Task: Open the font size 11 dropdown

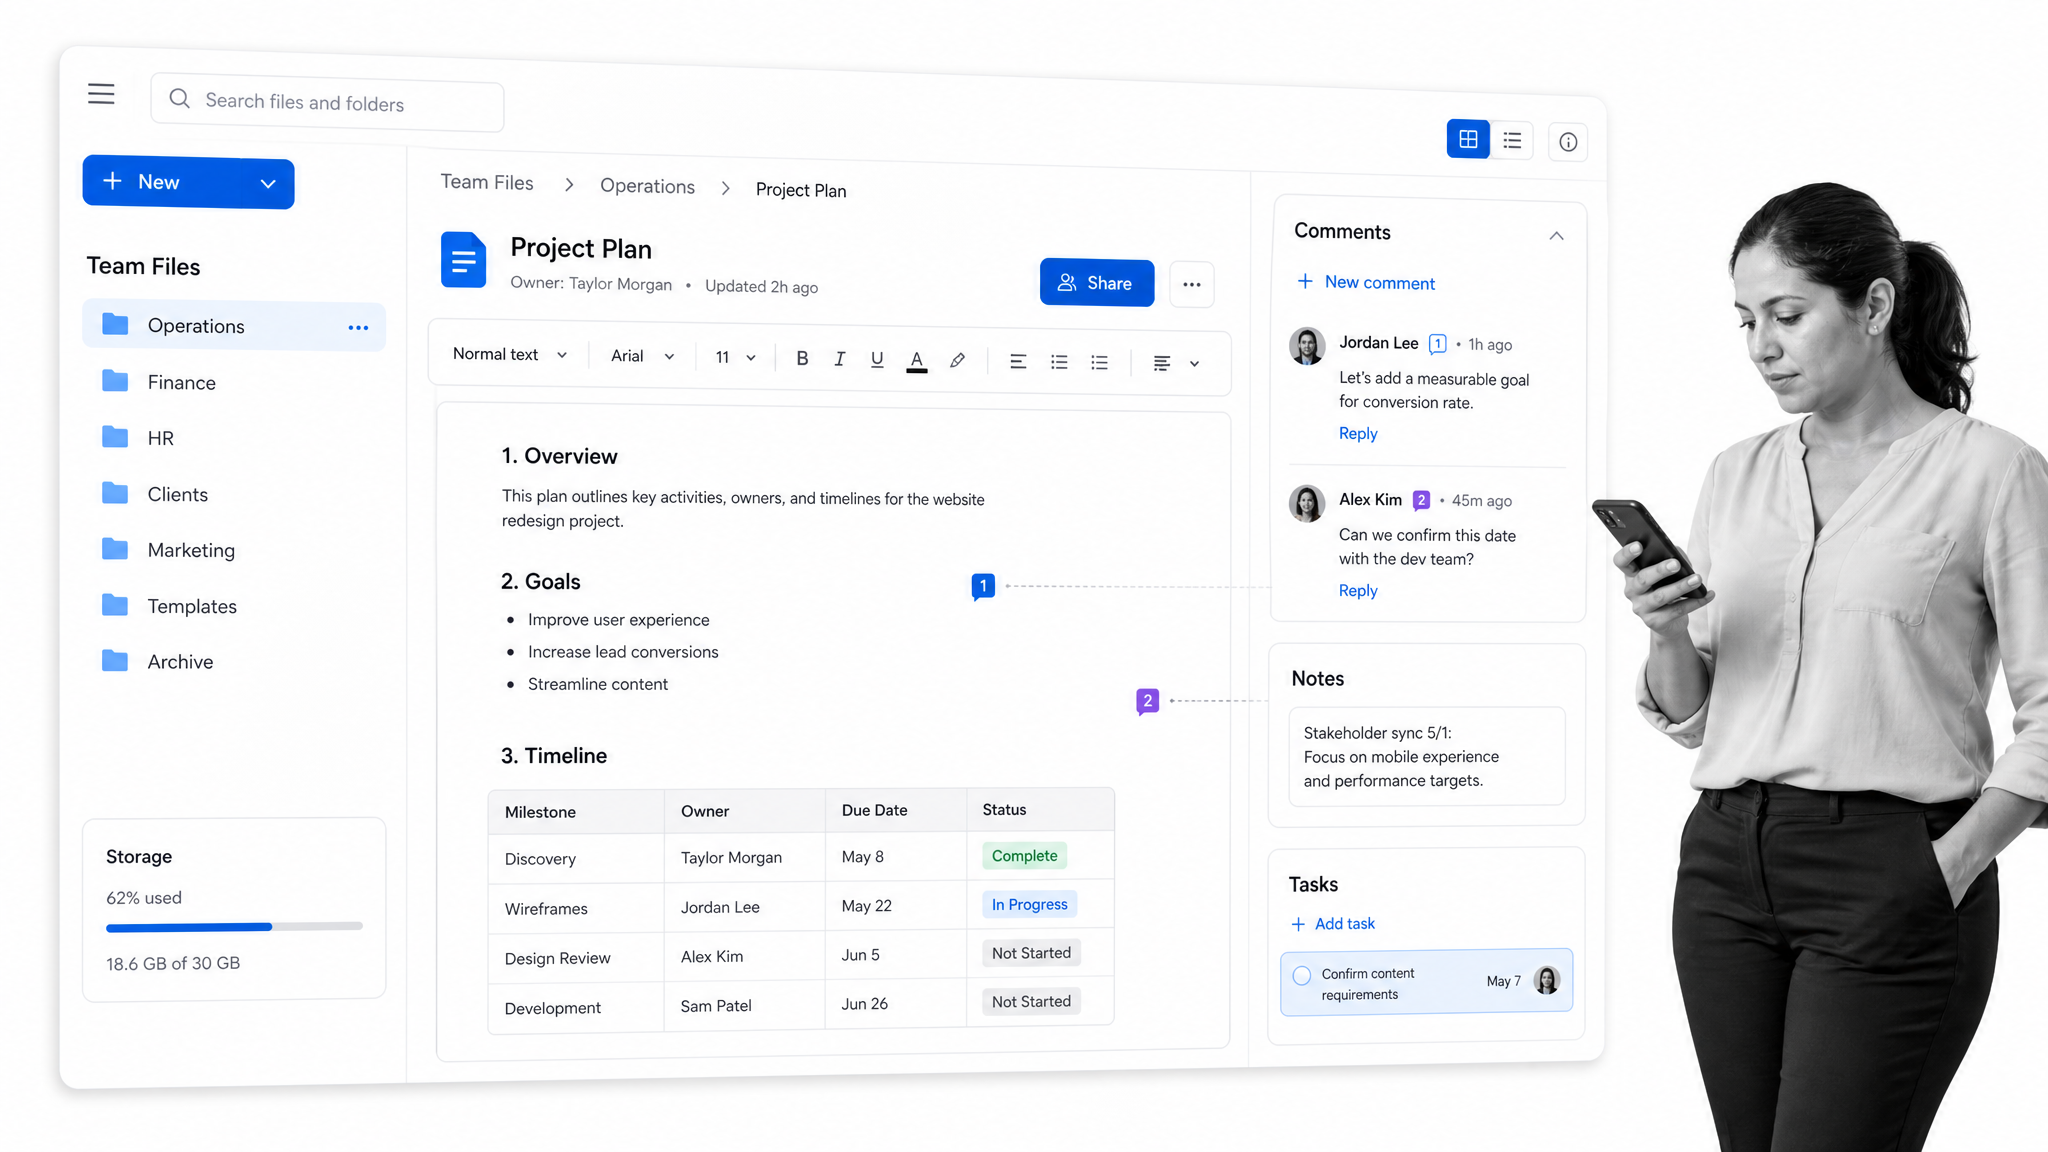Action: [x=735, y=358]
